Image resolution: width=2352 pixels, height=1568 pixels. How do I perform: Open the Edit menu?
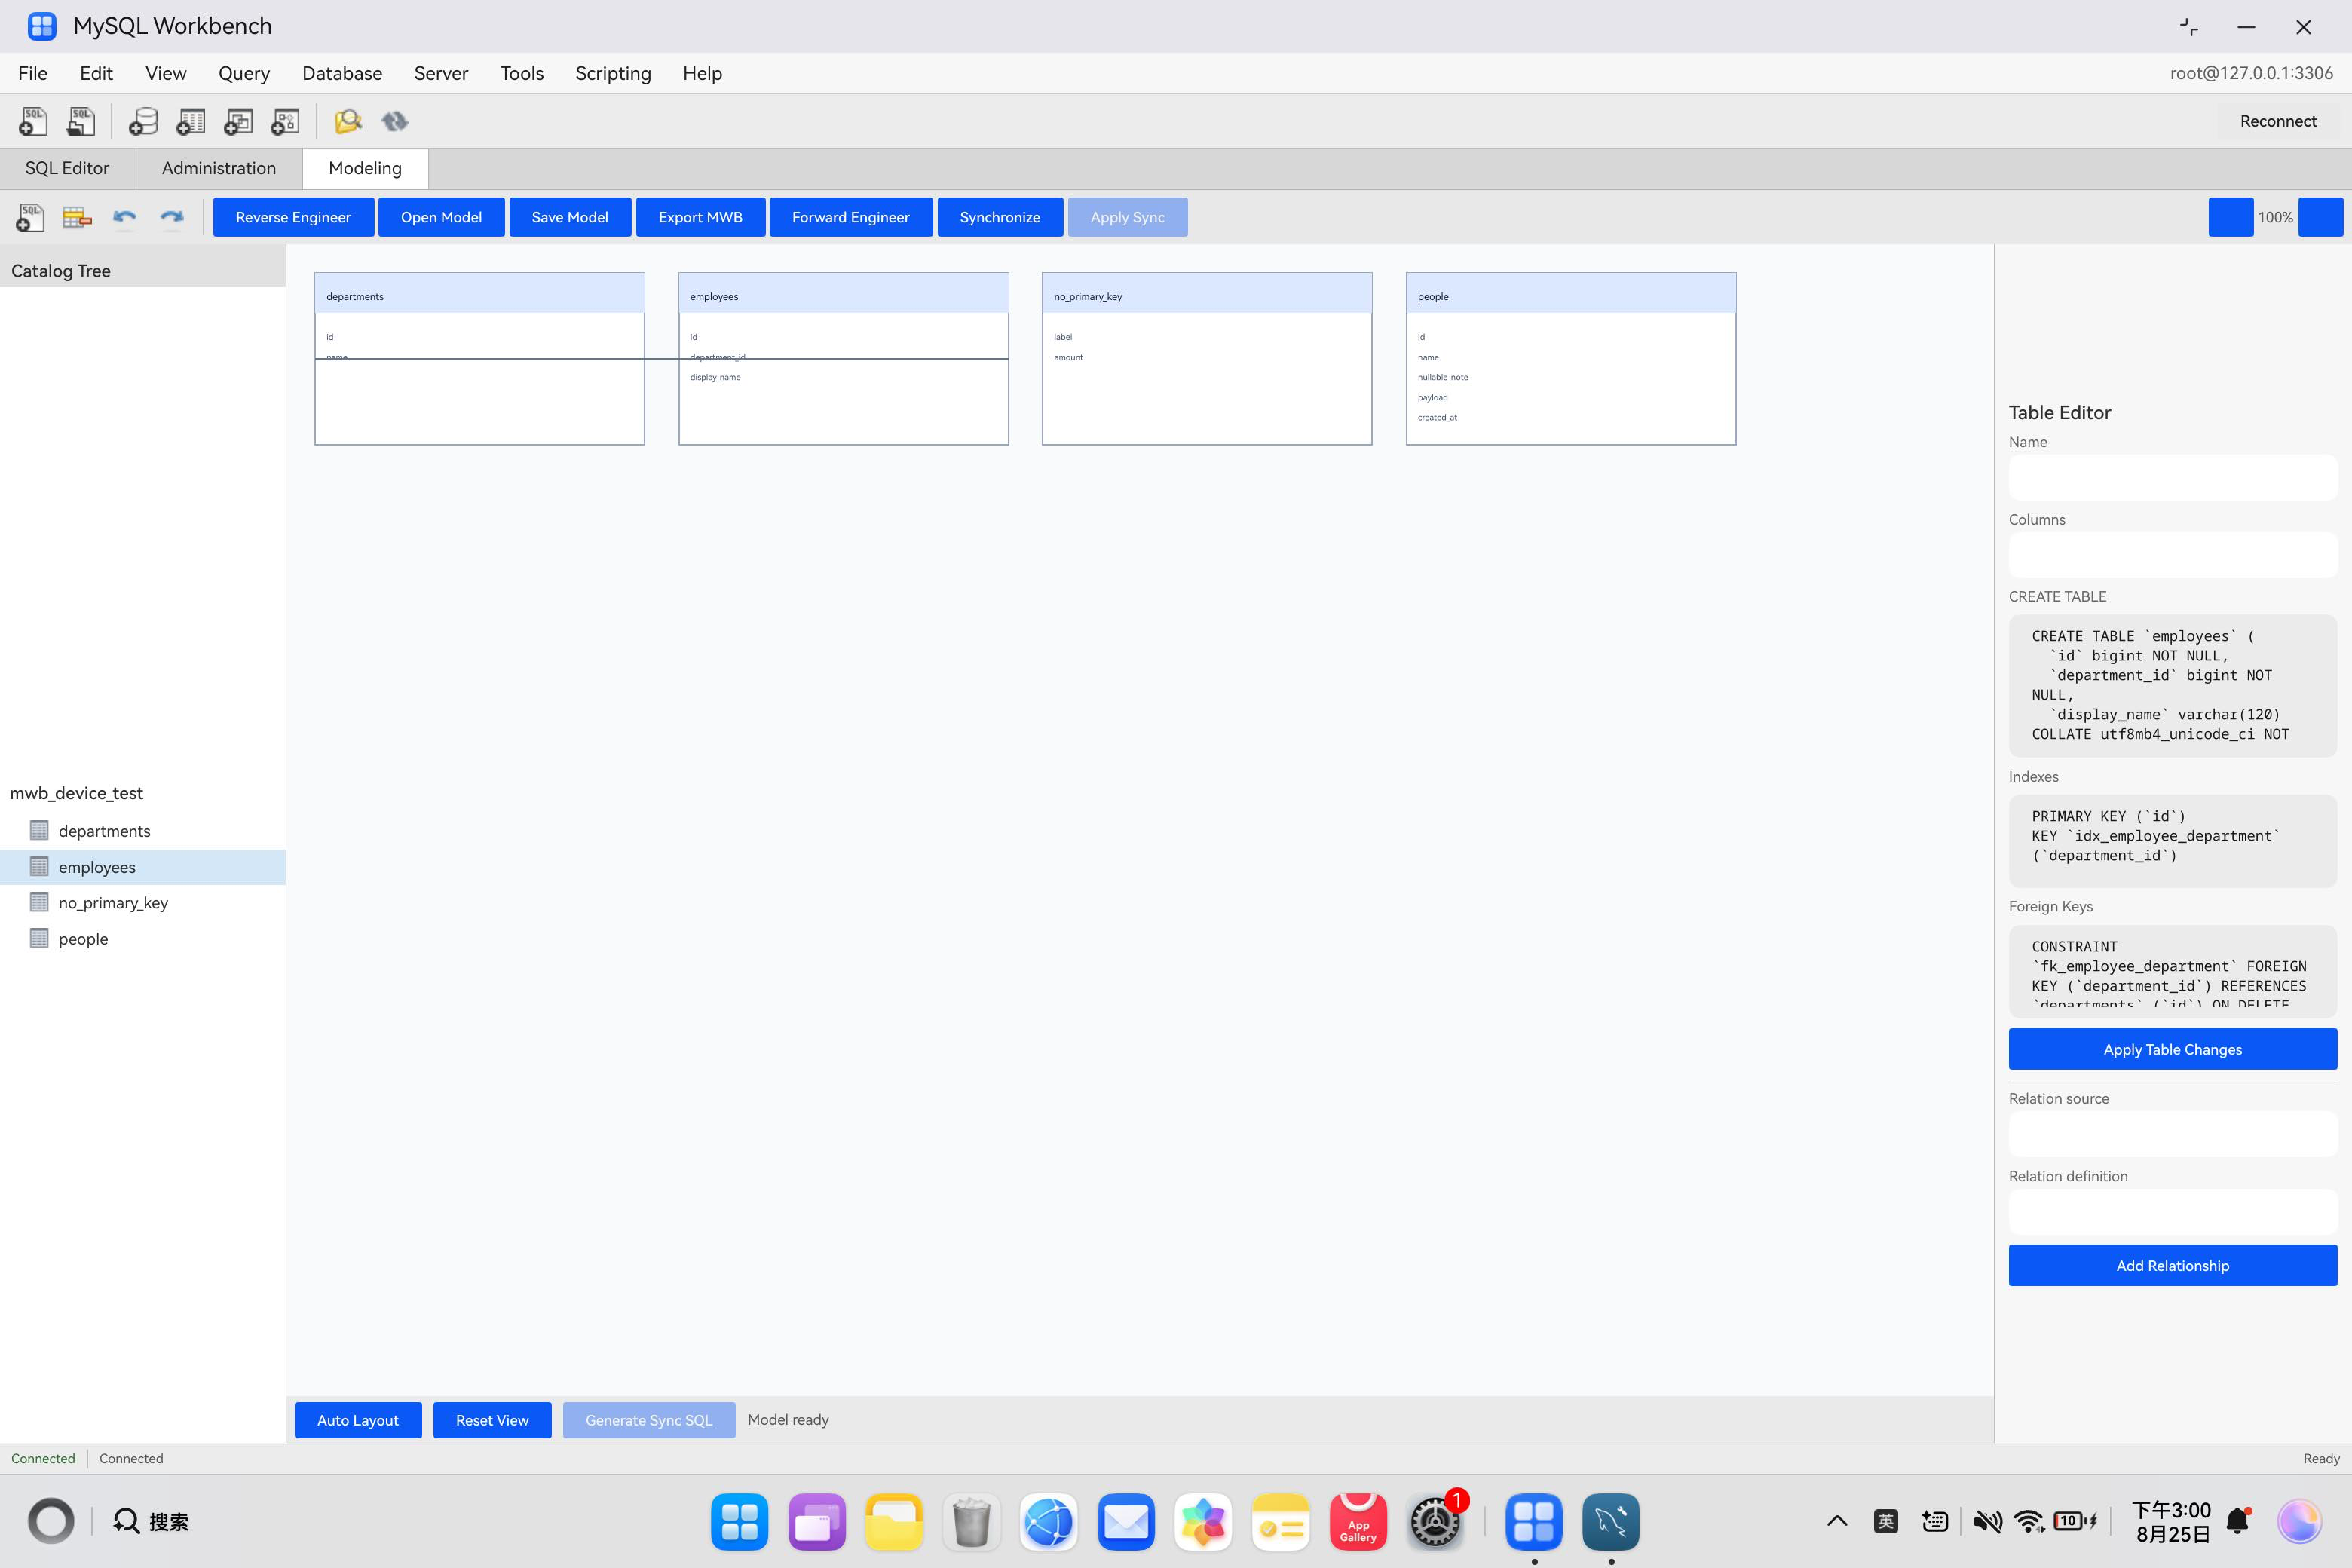(x=96, y=73)
